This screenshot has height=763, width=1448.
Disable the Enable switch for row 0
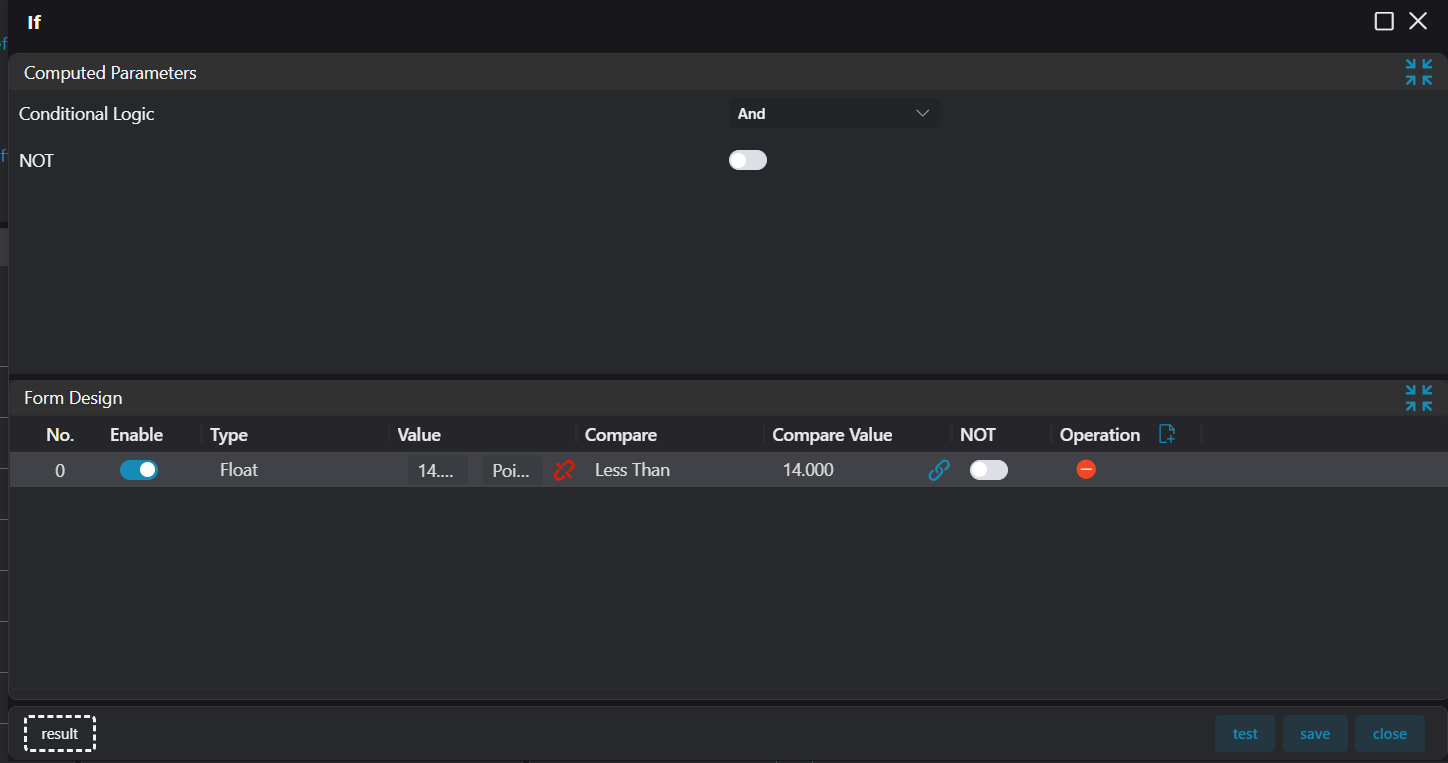point(139,470)
